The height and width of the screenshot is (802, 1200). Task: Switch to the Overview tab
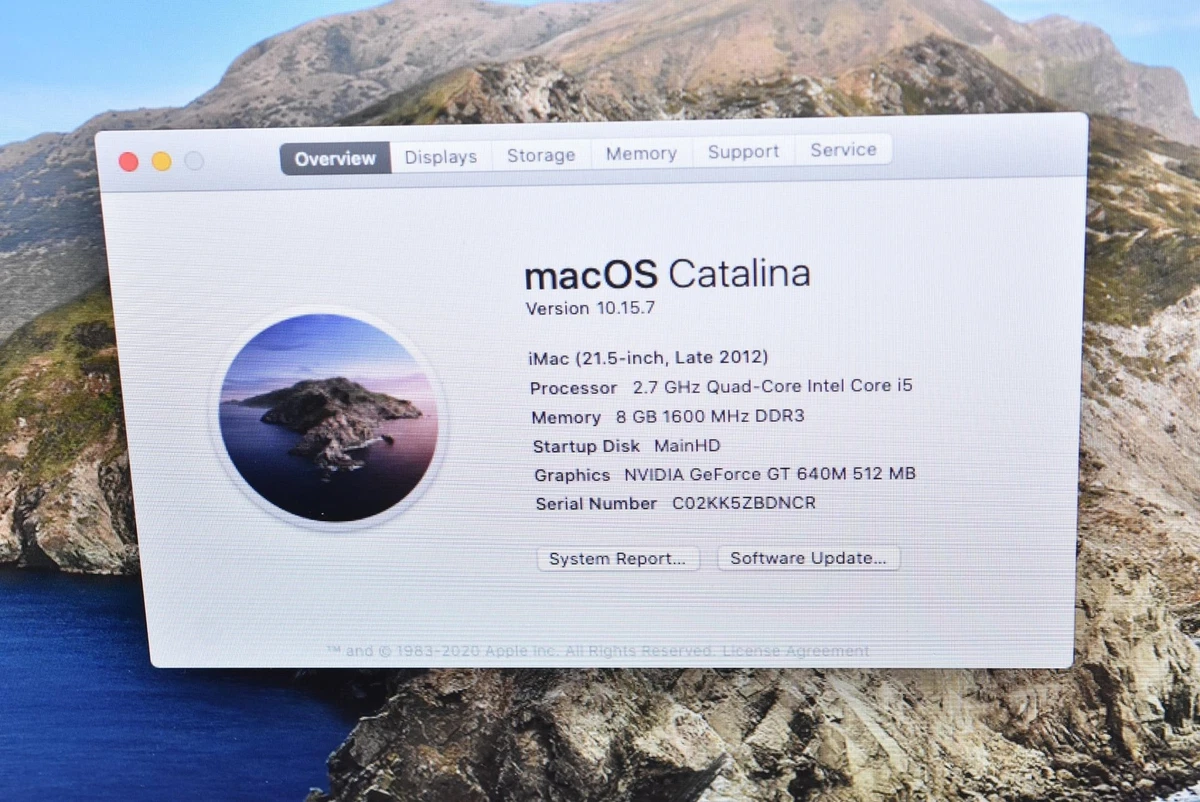[x=335, y=158]
